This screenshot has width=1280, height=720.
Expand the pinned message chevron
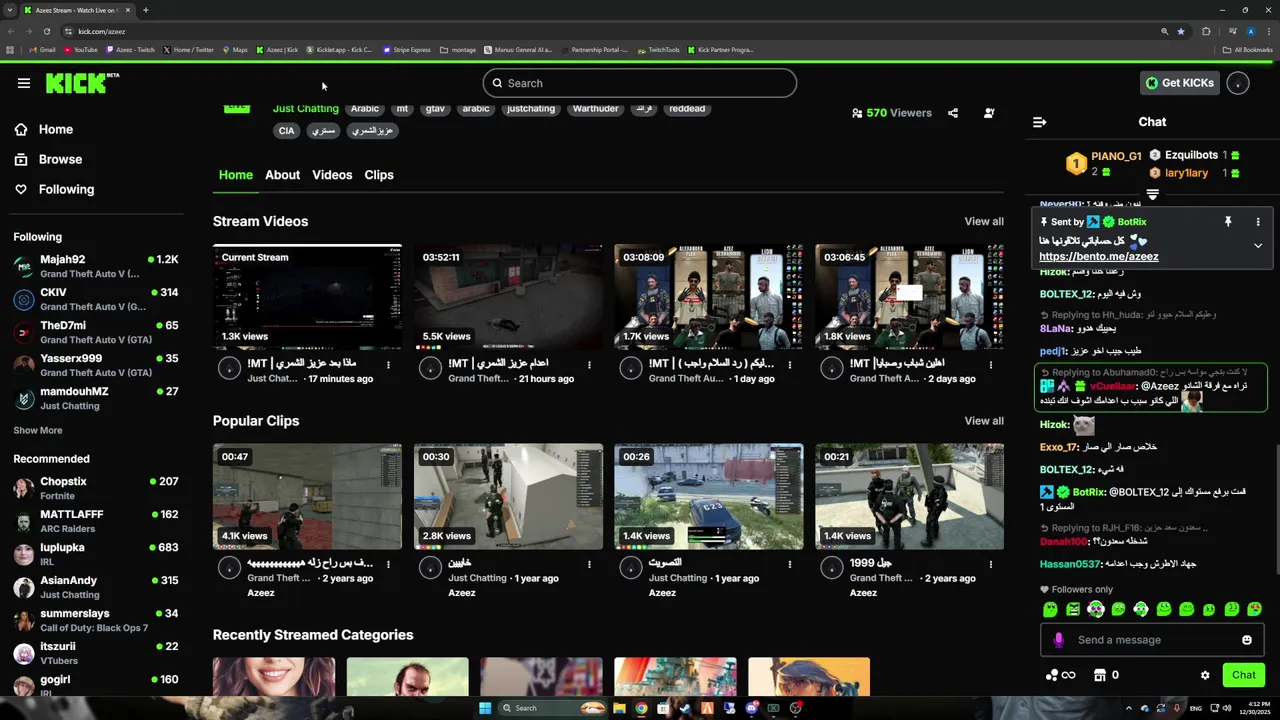(1258, 245)
